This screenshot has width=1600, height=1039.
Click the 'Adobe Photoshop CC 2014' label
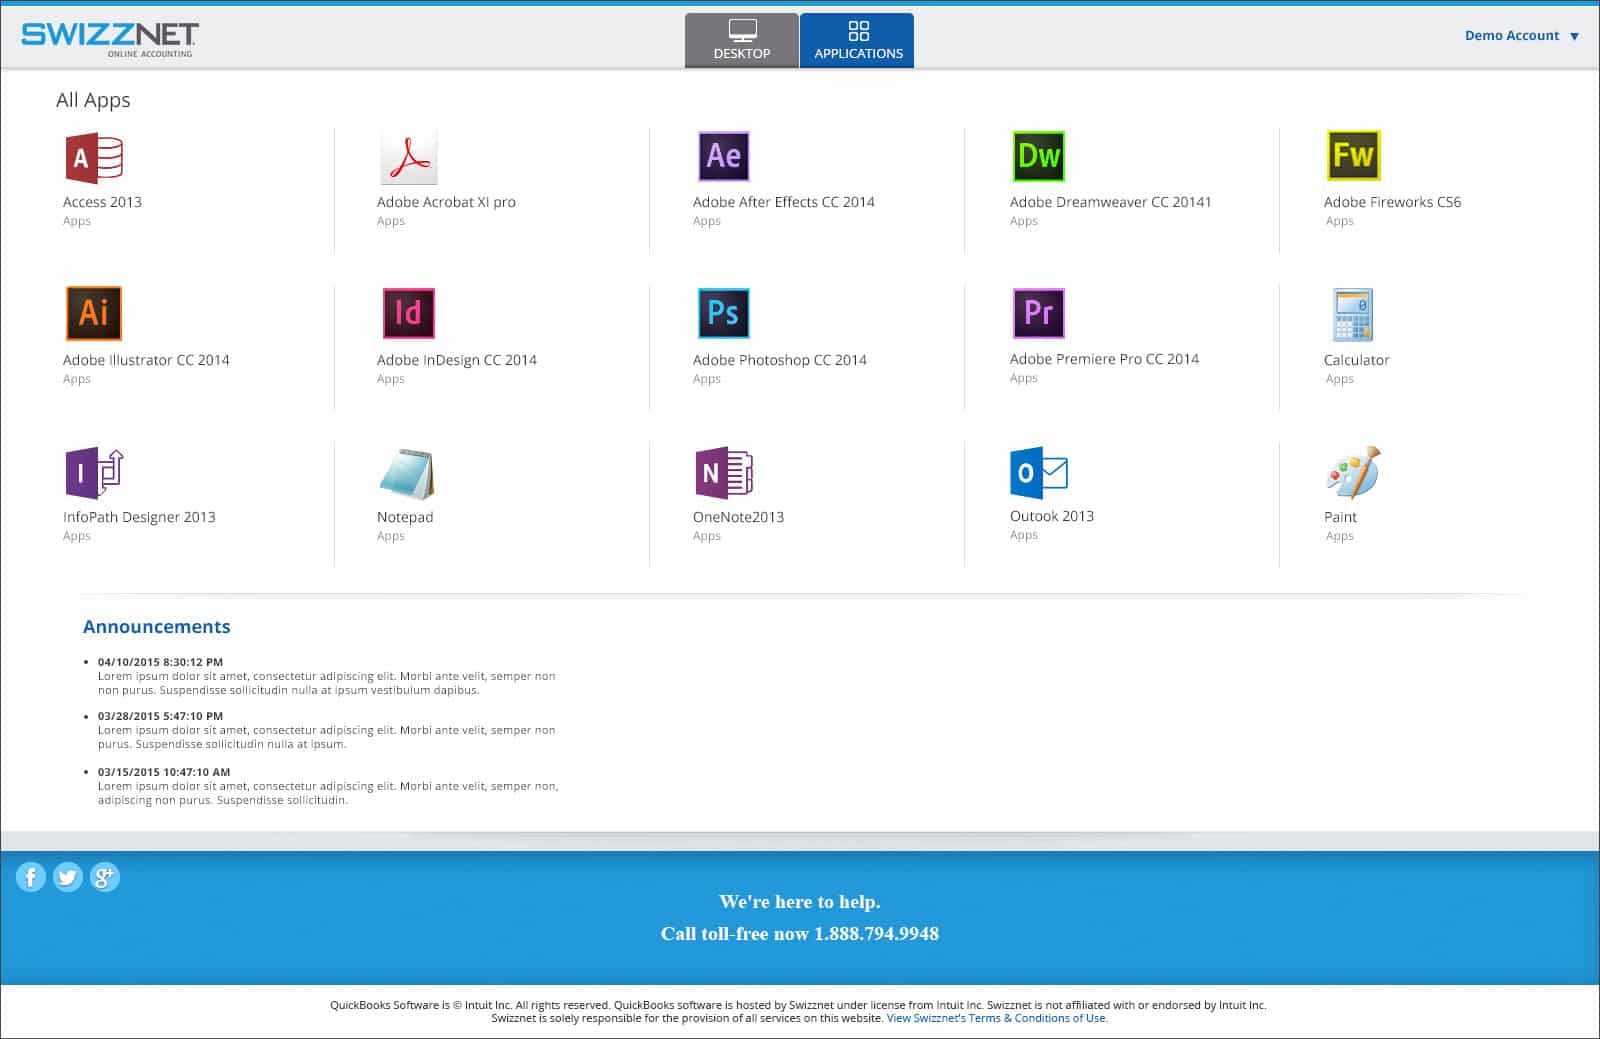click(780, 360)
